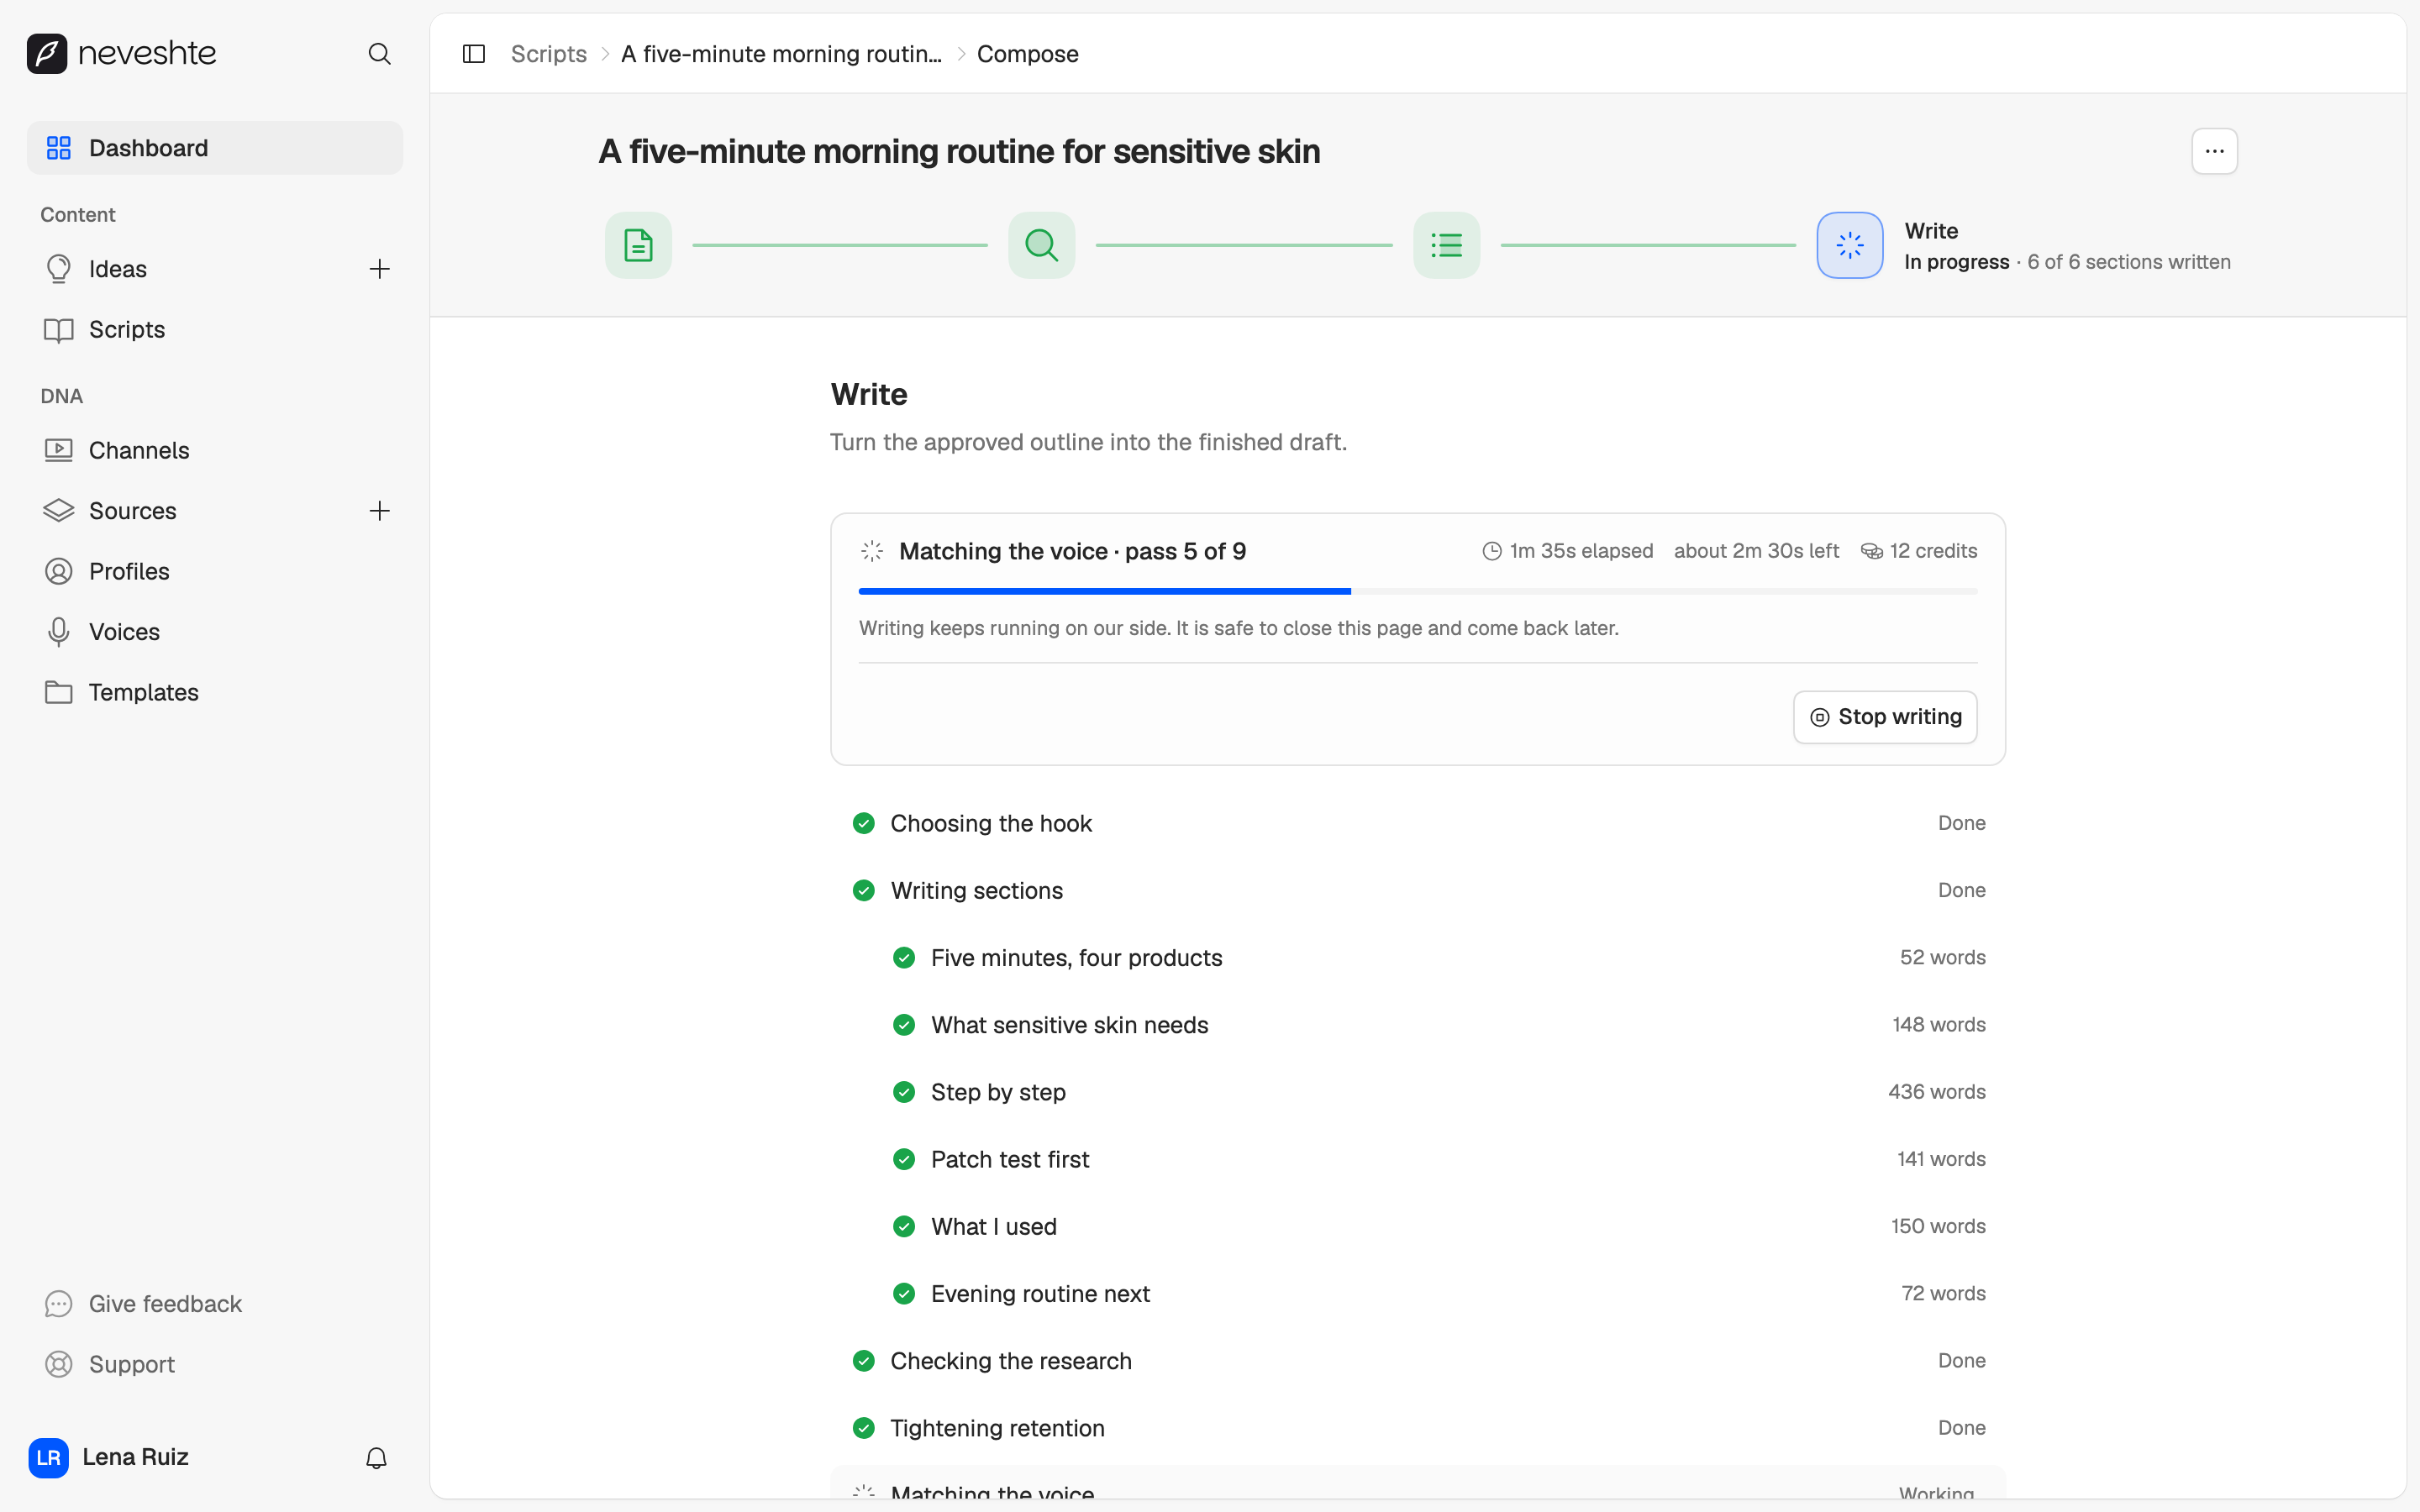Click the clock icon next to elapsed time
Viewport: 2420px width, 1512px height.
1492,551
